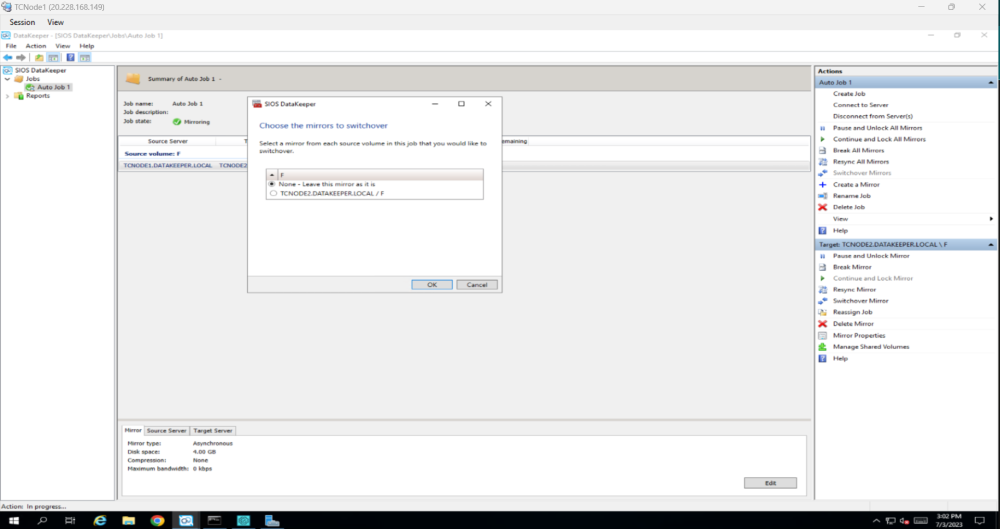Click the Reassign Job icon

click(x=823, y=313)
